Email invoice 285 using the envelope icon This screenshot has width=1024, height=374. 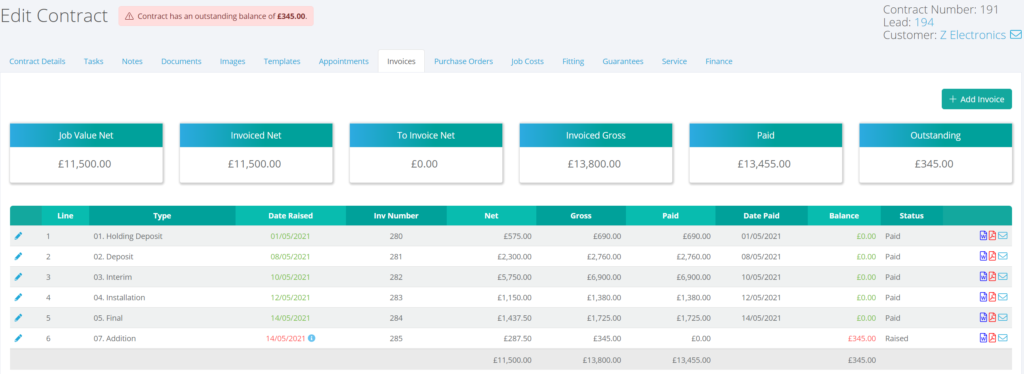tap(1003, 338)
